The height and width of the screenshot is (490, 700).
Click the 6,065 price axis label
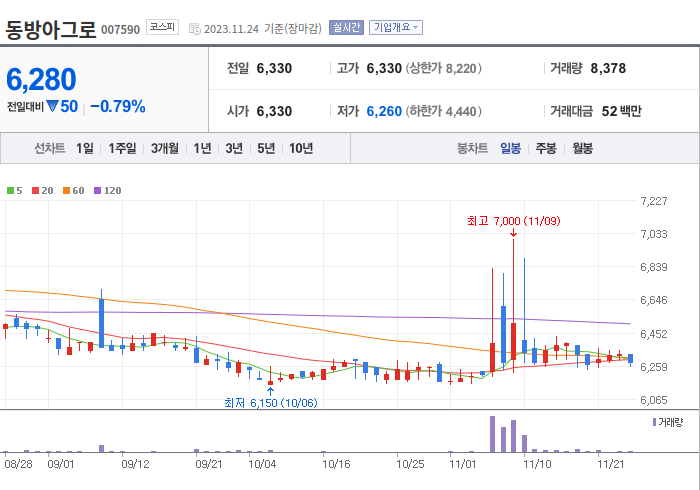[x=654, y=400]
